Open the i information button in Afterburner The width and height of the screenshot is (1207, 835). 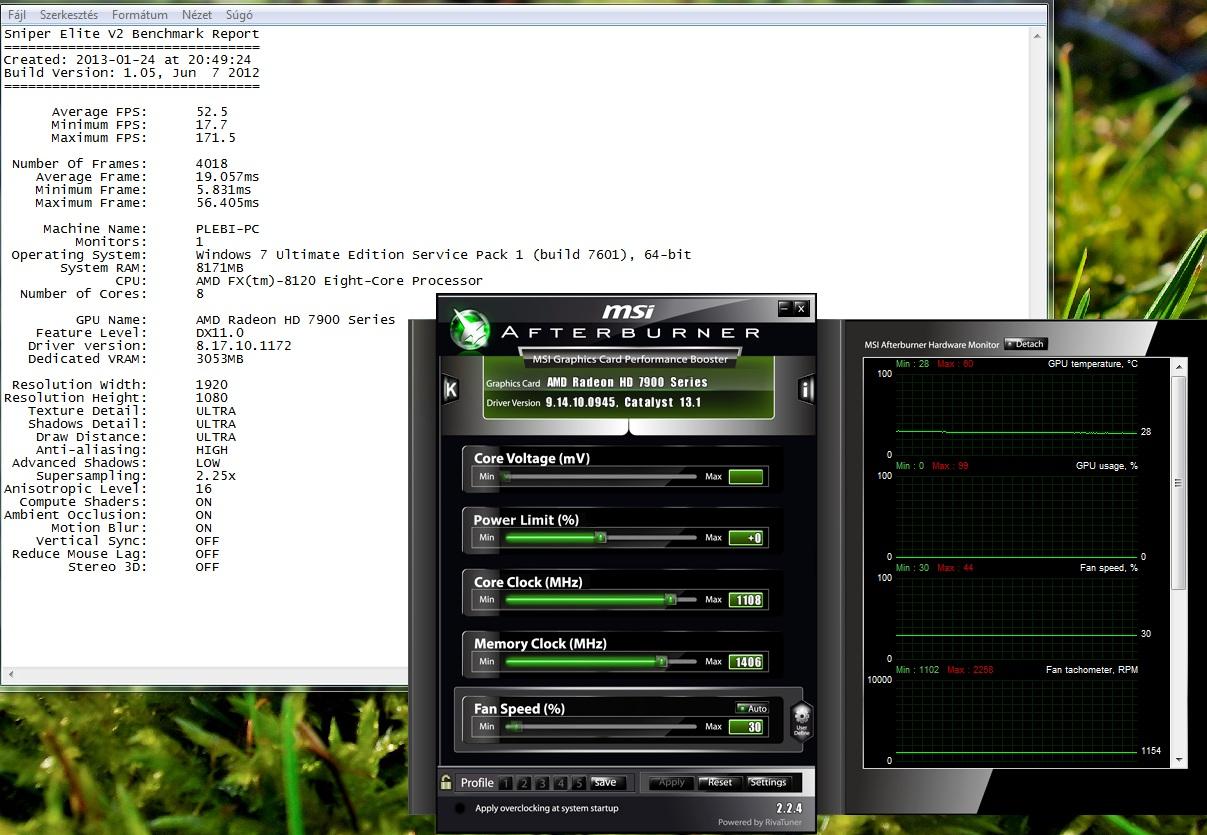coord(806,389)
